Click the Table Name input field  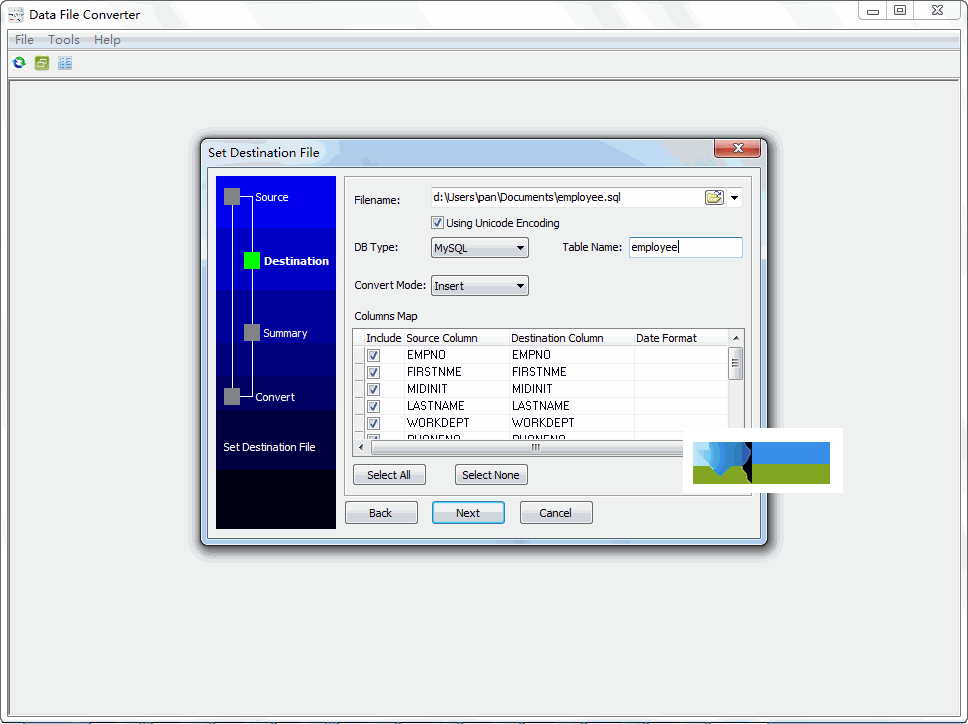685,247
